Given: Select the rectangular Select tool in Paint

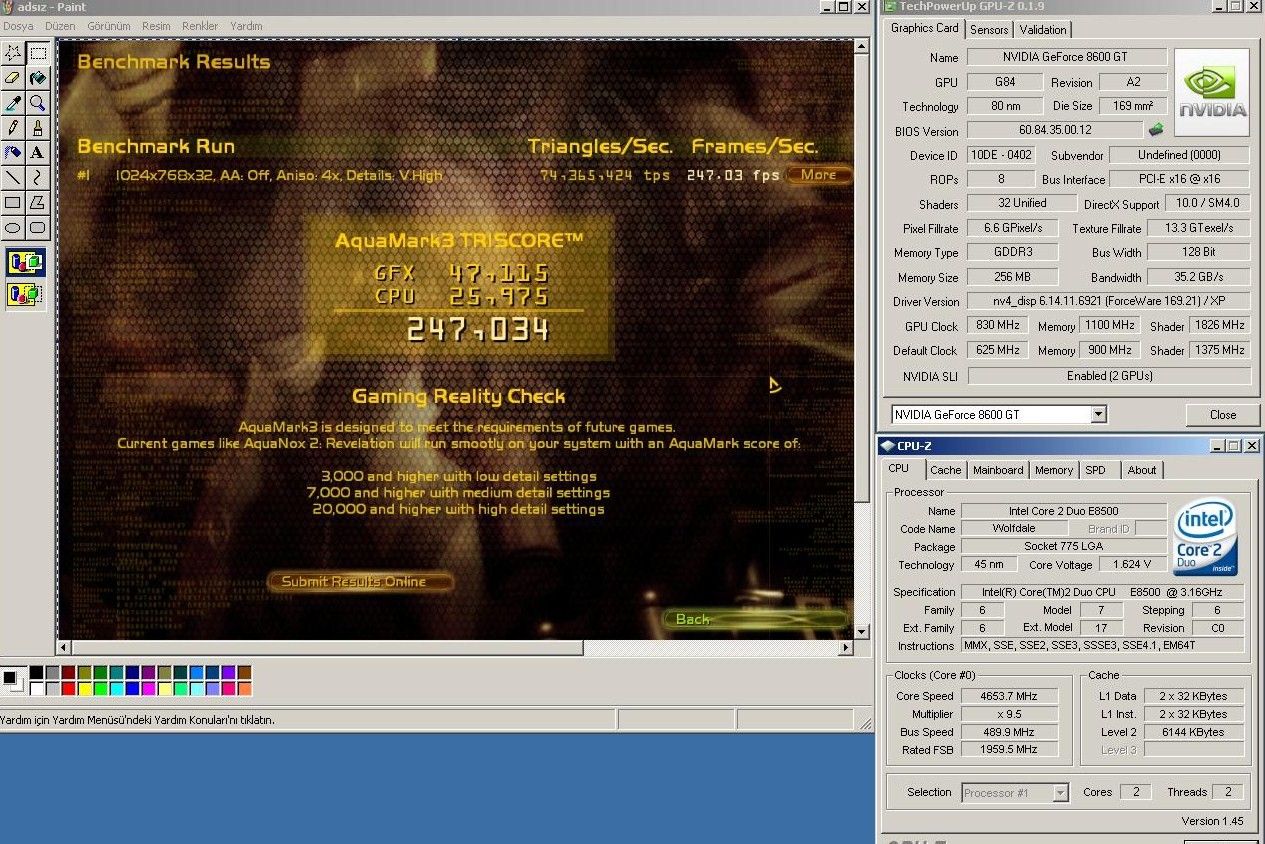Looking at the screenshot, I should pyautogui.click(x=38, y=52).
